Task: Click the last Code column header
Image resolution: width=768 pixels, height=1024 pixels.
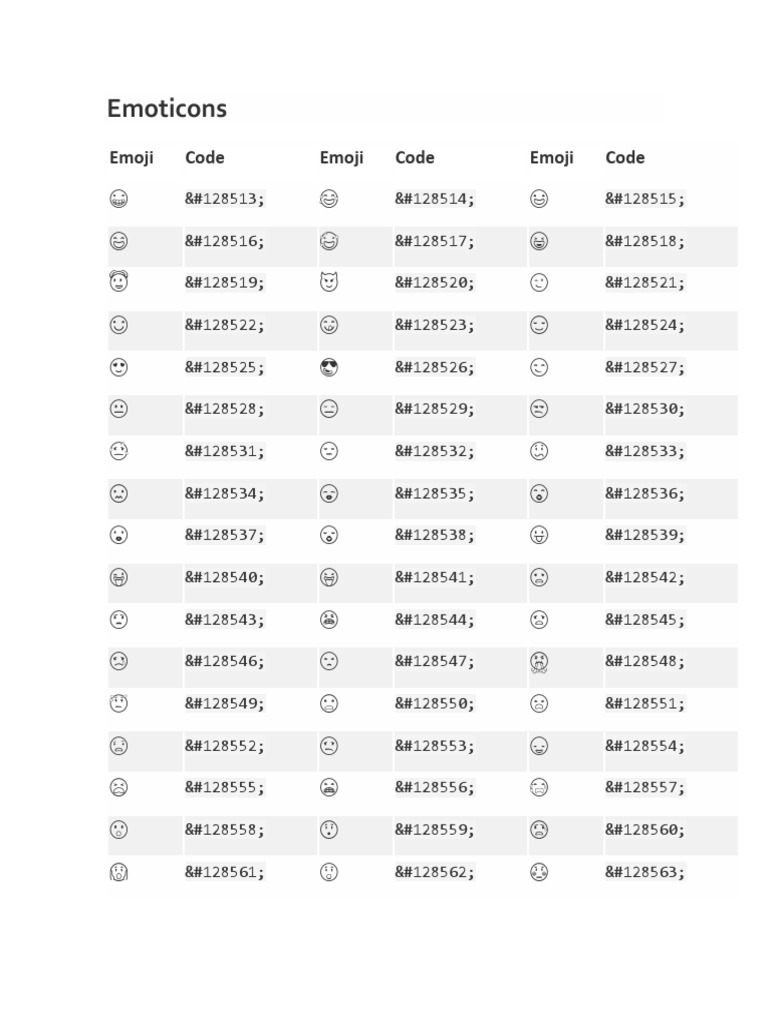Action: tap(625, 157)
